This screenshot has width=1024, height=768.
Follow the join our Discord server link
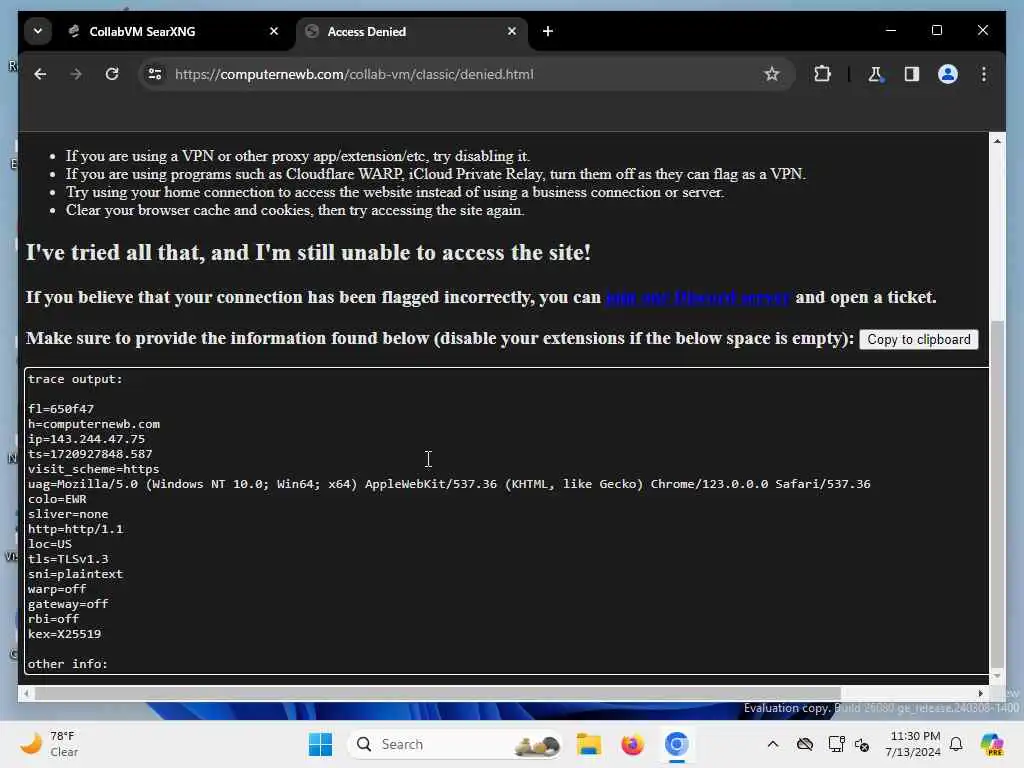pyautogui.click(x=697, y=297)
